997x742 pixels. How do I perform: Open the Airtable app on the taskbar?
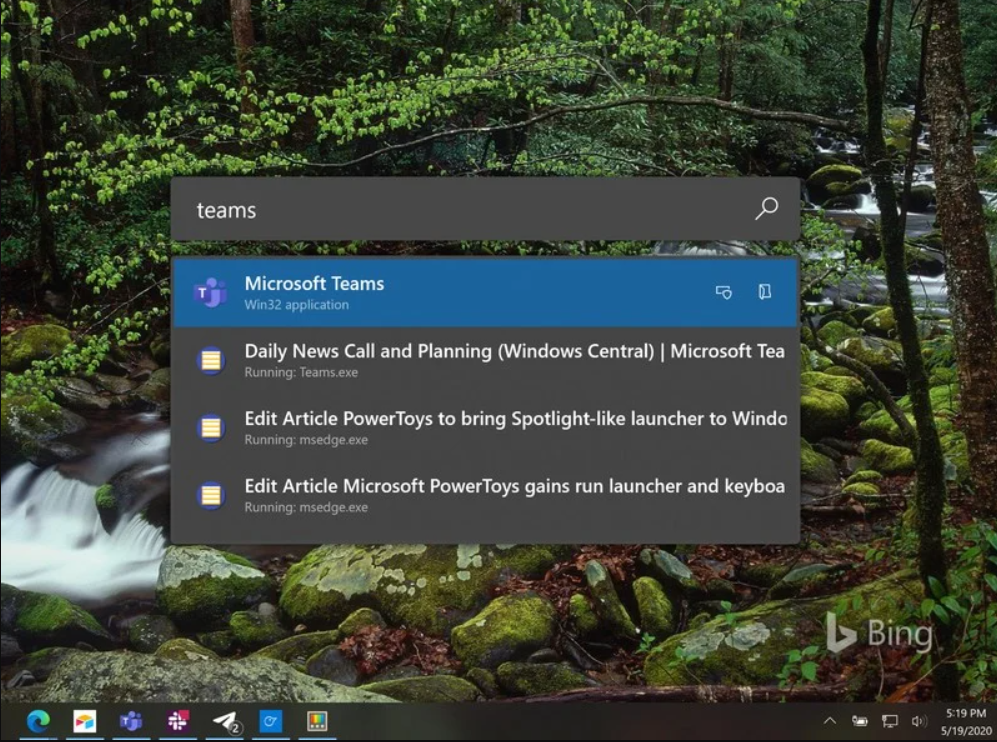(x=85, y=721)
